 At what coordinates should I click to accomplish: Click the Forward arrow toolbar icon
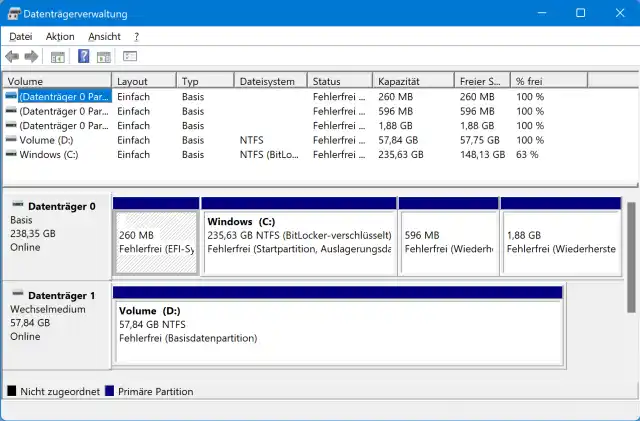tap(31, 56)
